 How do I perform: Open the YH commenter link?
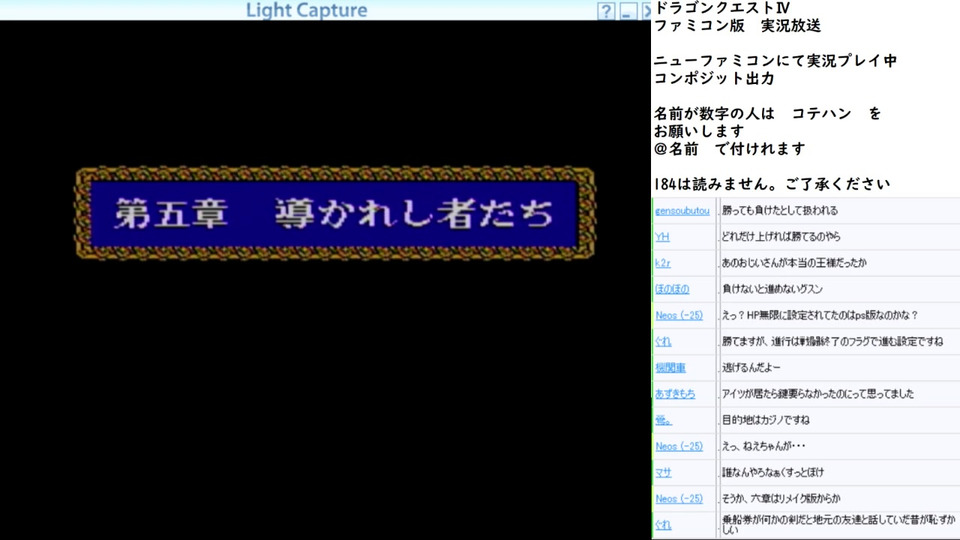coord(662,237)
